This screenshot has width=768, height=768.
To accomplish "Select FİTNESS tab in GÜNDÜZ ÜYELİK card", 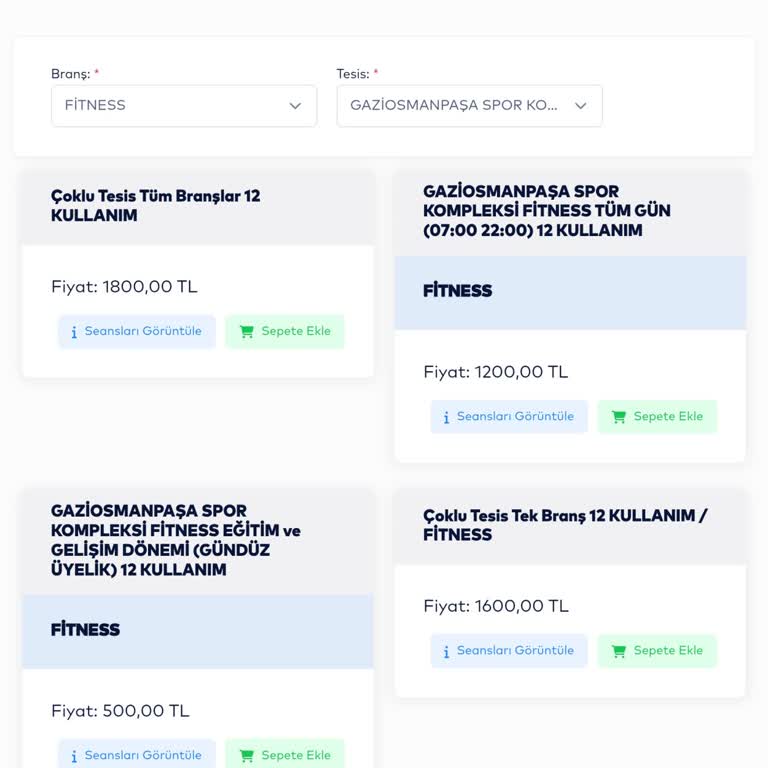I will click(86, 630).
